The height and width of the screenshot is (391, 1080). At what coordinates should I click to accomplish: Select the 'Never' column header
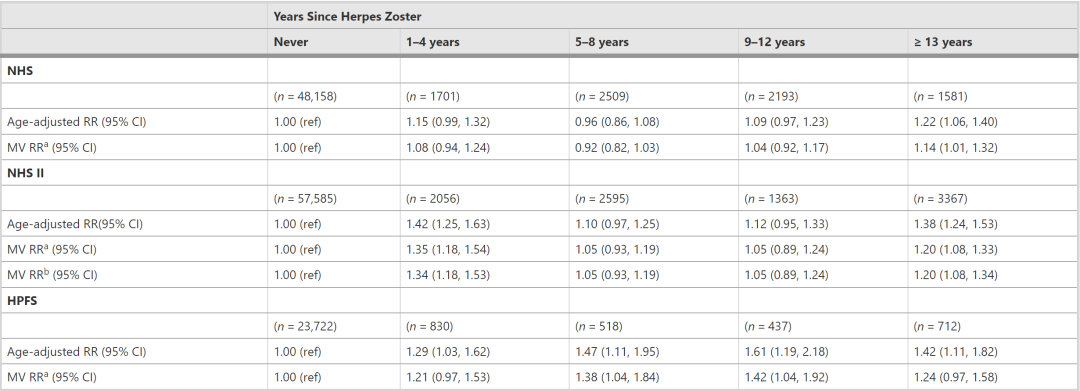click(x=291, y=42)
